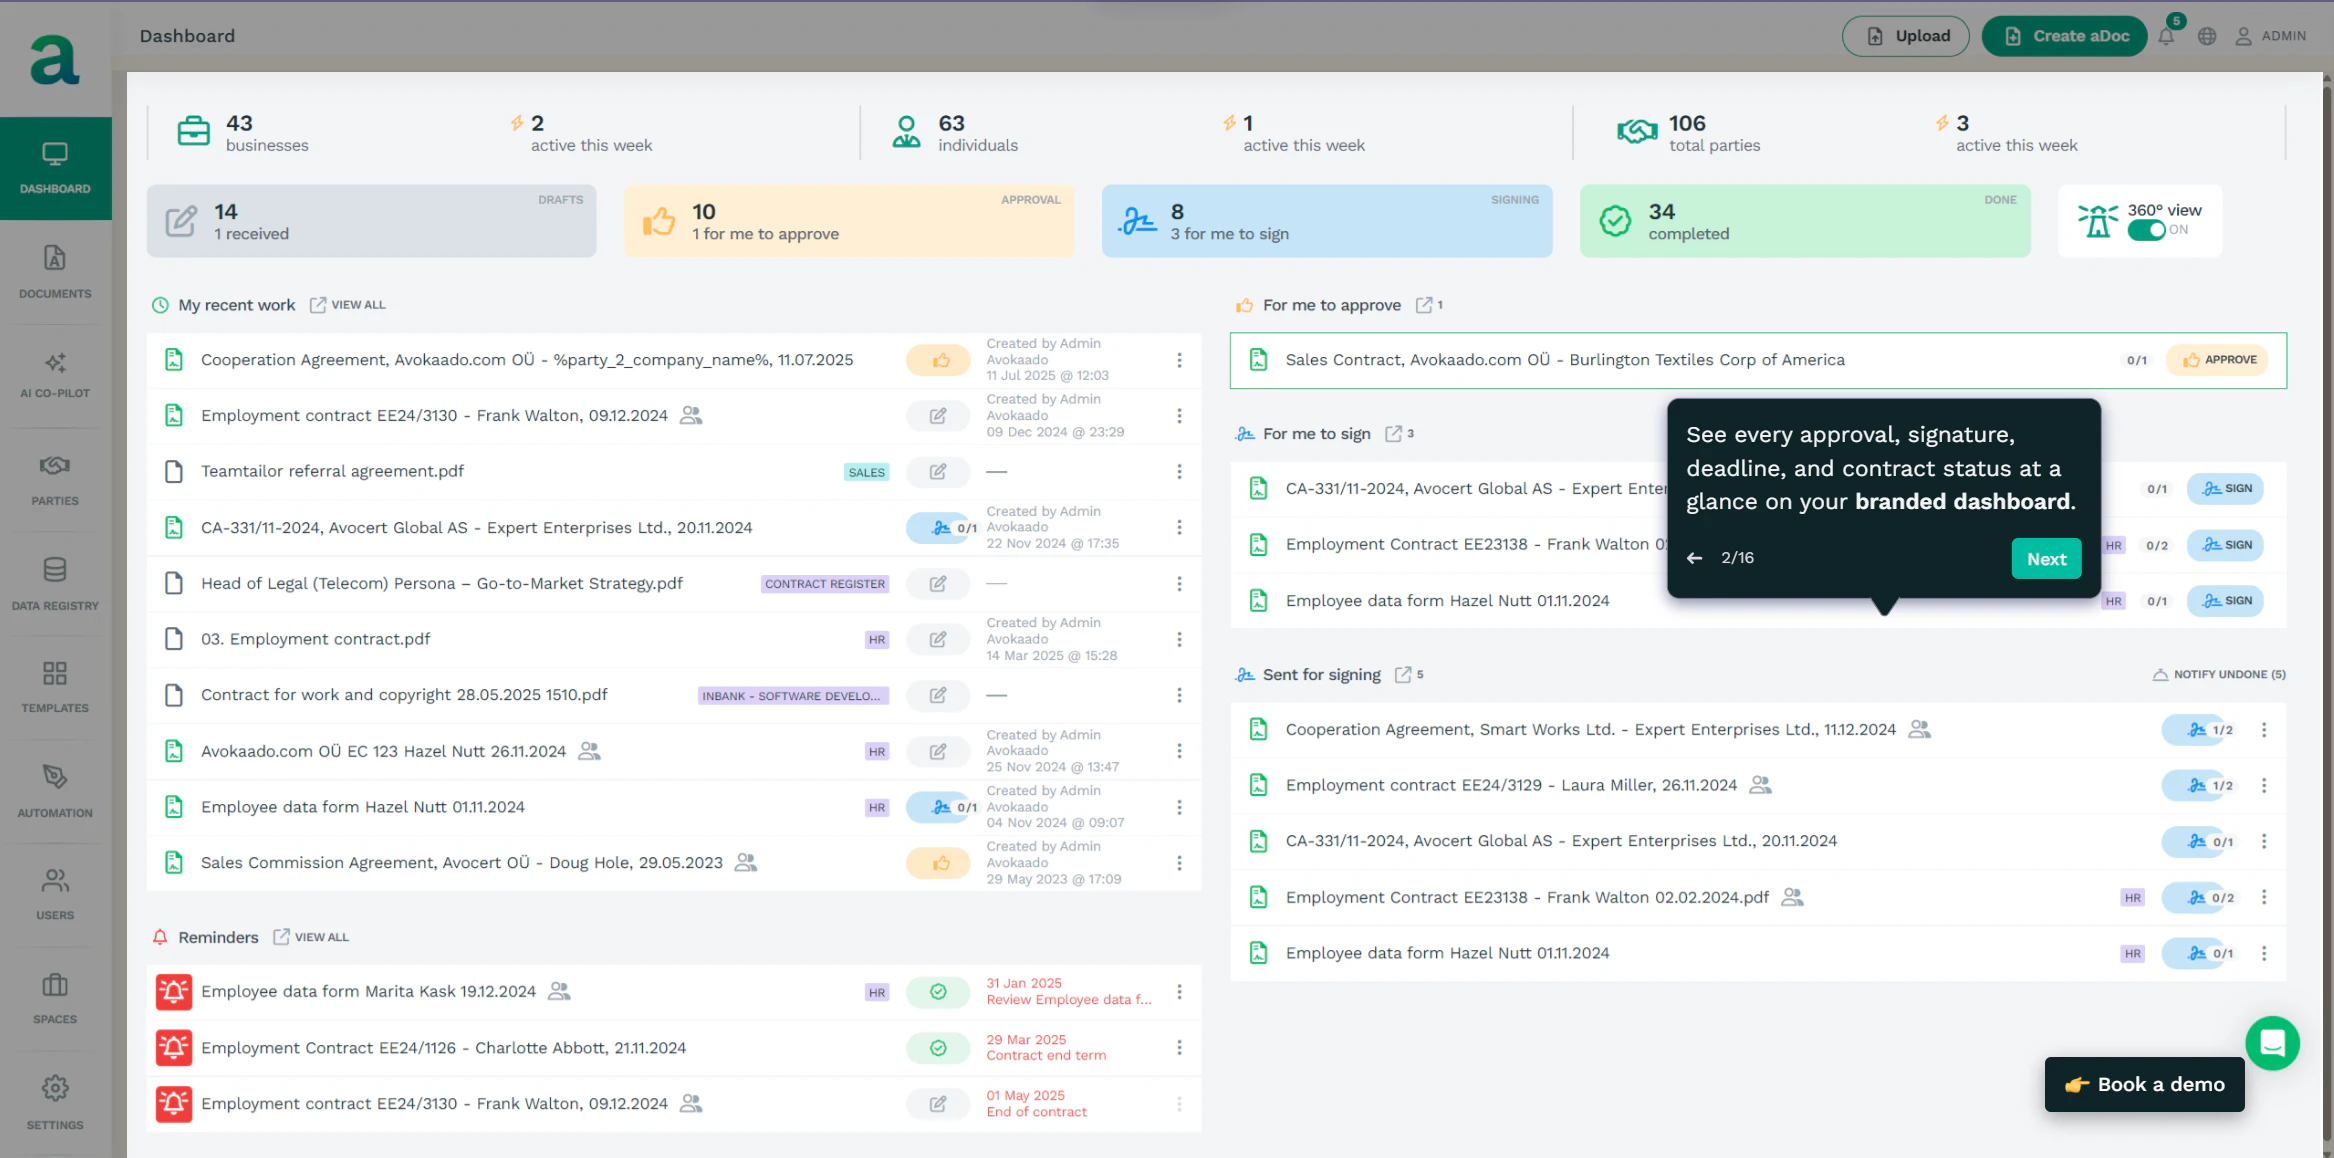Open the Parties section from the sidebar

pos(54,480)
